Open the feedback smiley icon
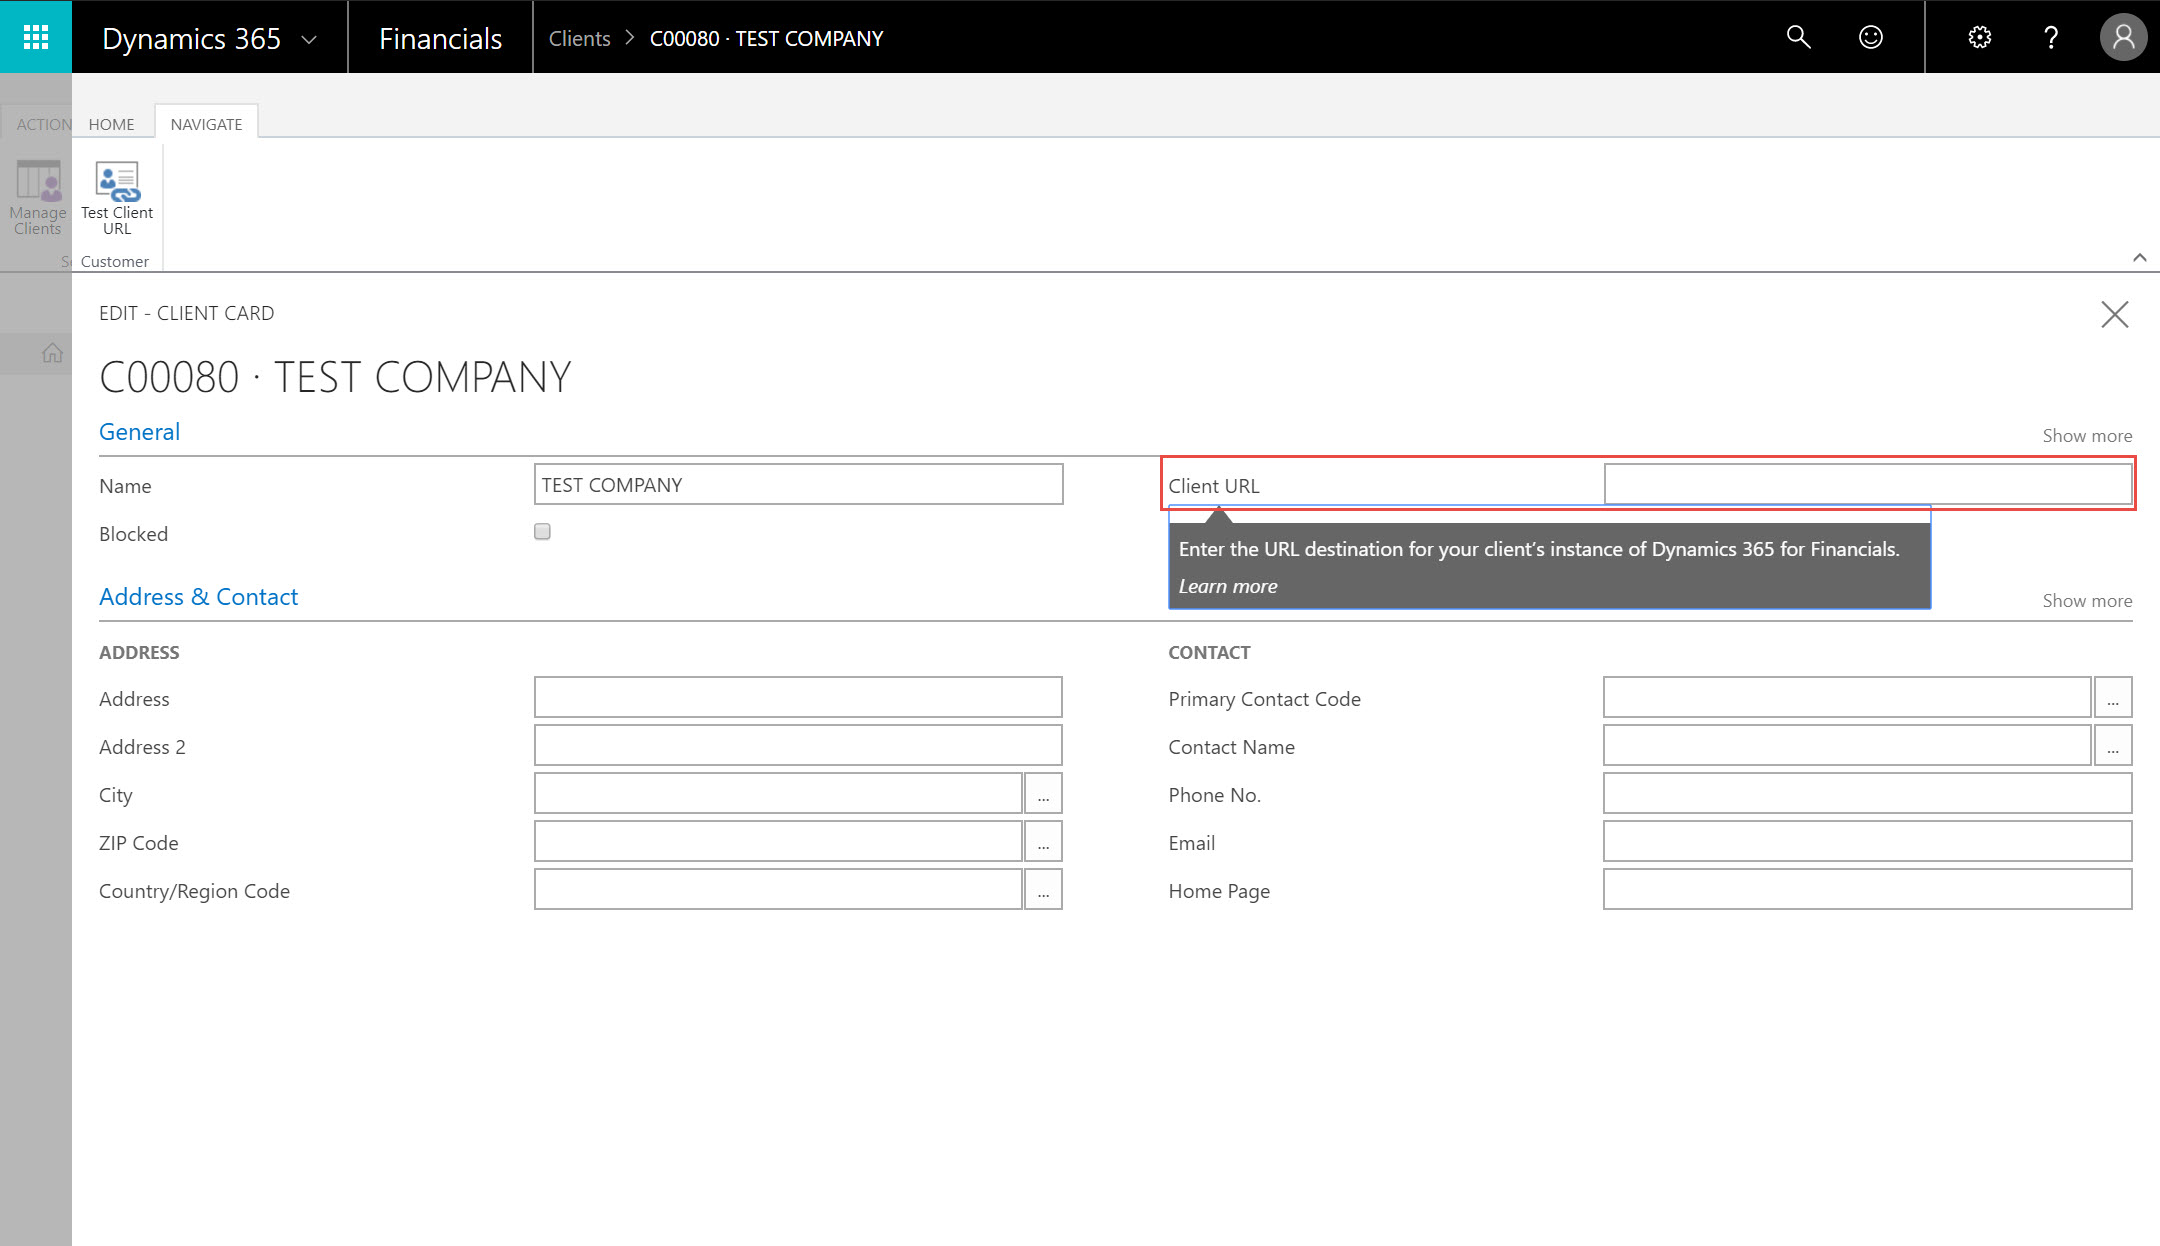 click(1870, 37)
